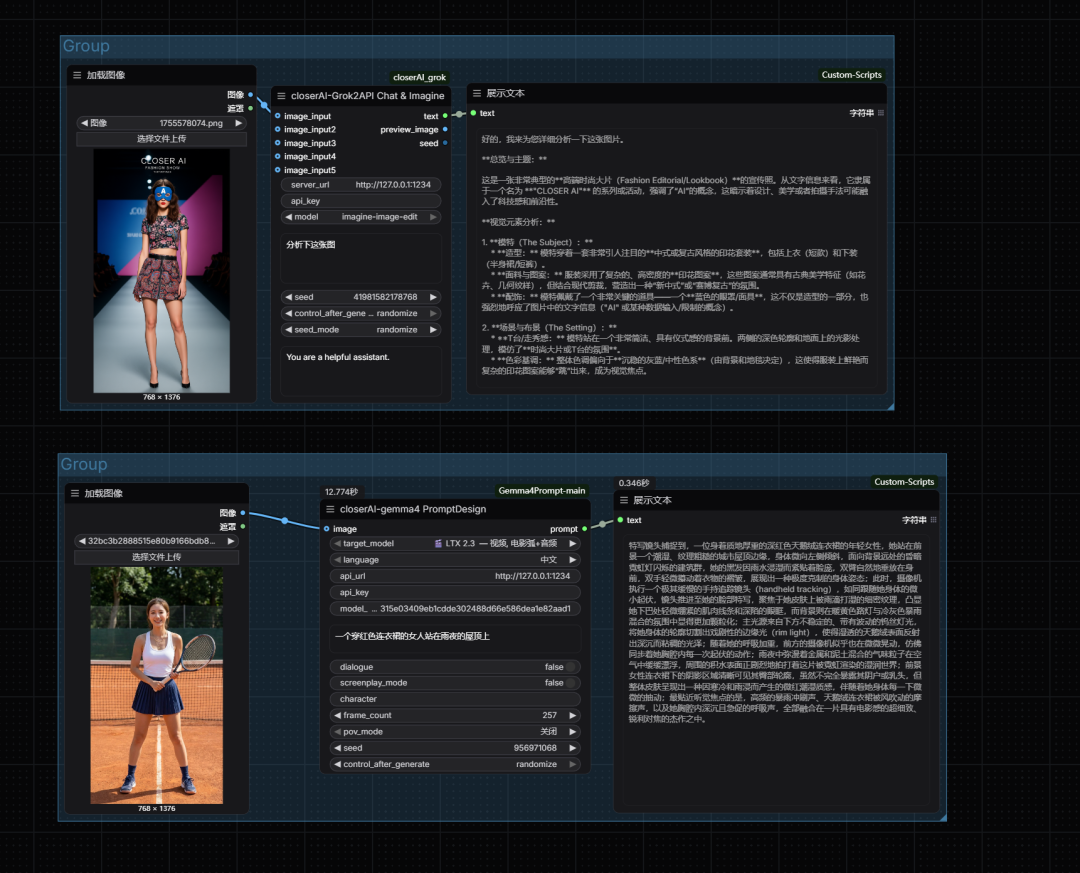Increase frame_count 257 with right arrow
This screenshot has height=873, width=1080.
572,715
